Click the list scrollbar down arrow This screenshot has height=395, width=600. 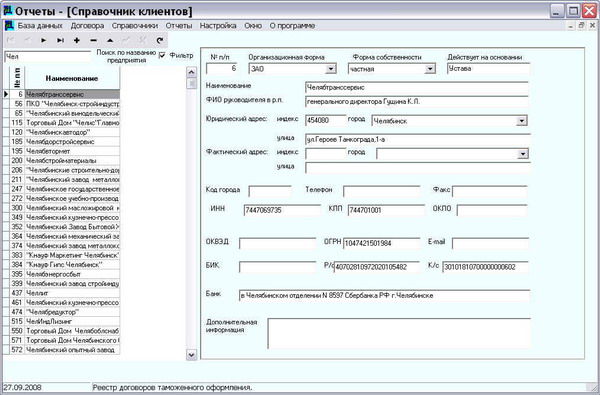coord(191,355)
